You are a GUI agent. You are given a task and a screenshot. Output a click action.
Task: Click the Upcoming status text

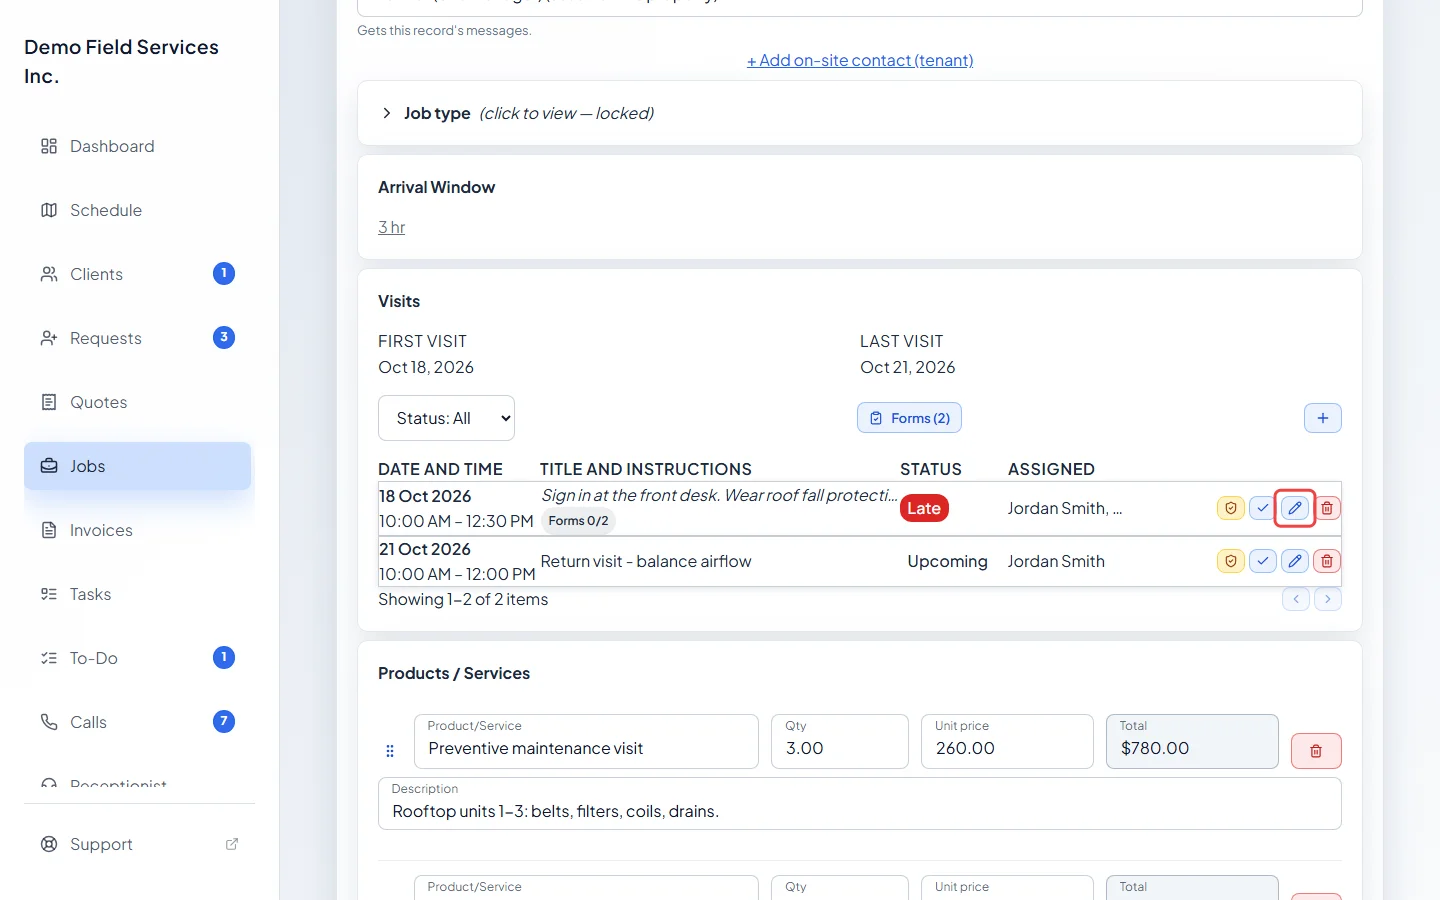click(947, 561)
